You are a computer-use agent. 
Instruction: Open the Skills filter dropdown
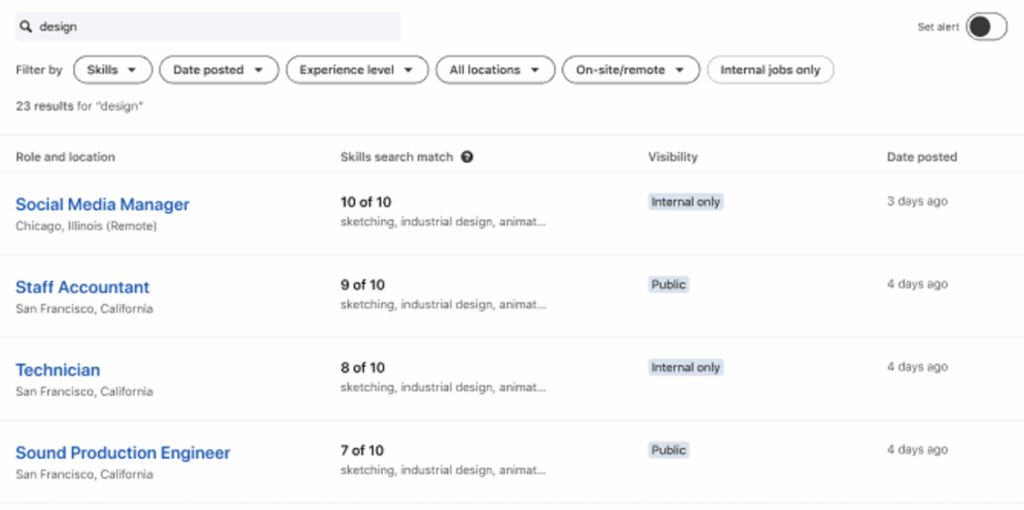(x=112, y=70)
